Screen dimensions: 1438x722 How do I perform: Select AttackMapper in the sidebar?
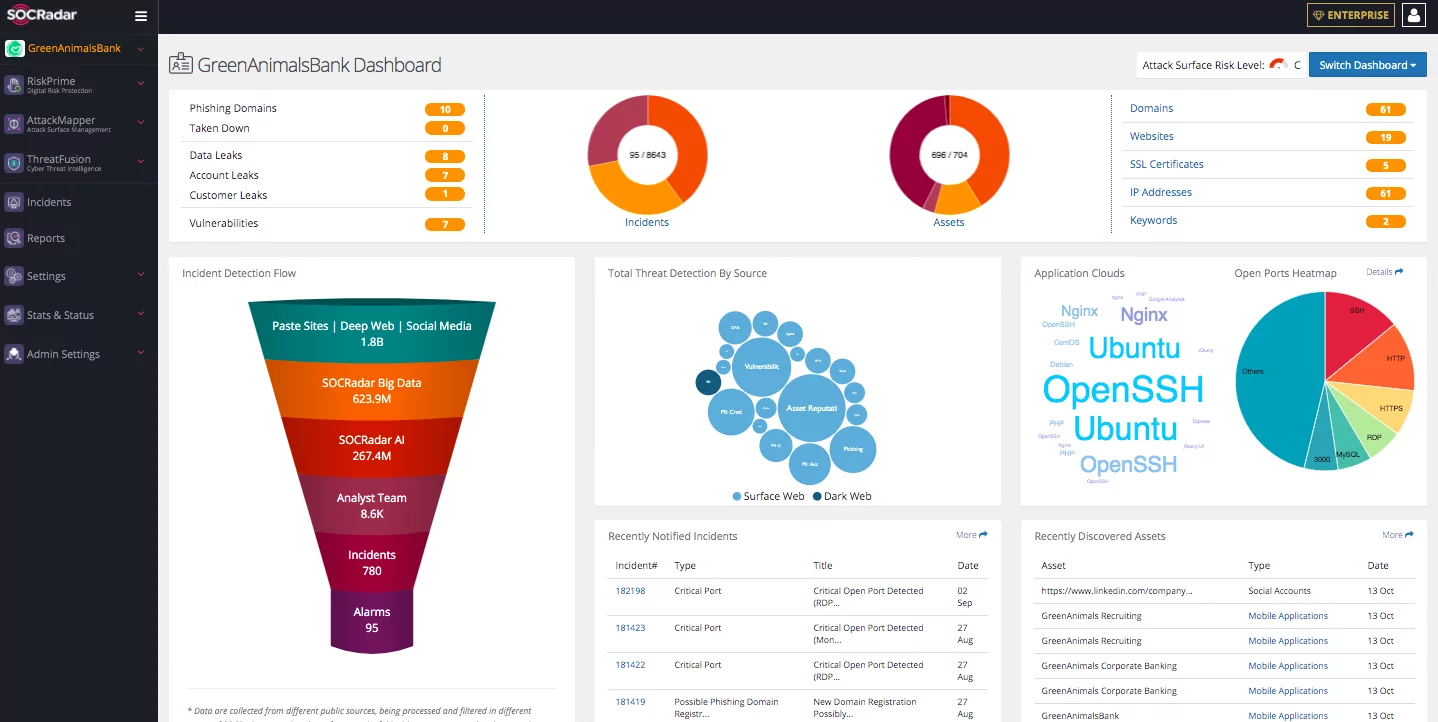(61, 120)
